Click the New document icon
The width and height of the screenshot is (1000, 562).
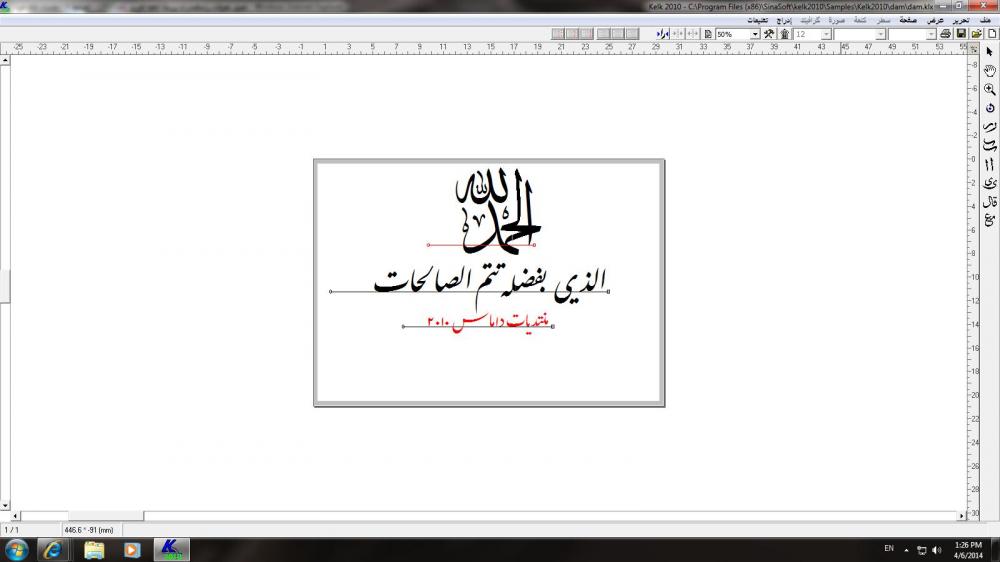coord(992,34)
